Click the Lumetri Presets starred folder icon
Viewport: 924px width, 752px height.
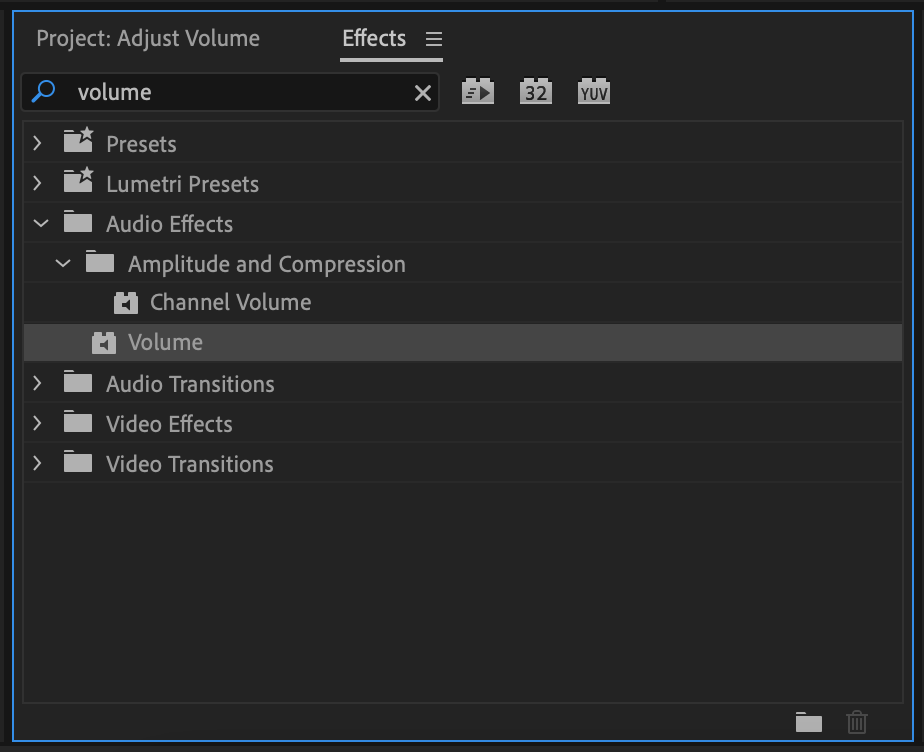[x=78, y=180]
